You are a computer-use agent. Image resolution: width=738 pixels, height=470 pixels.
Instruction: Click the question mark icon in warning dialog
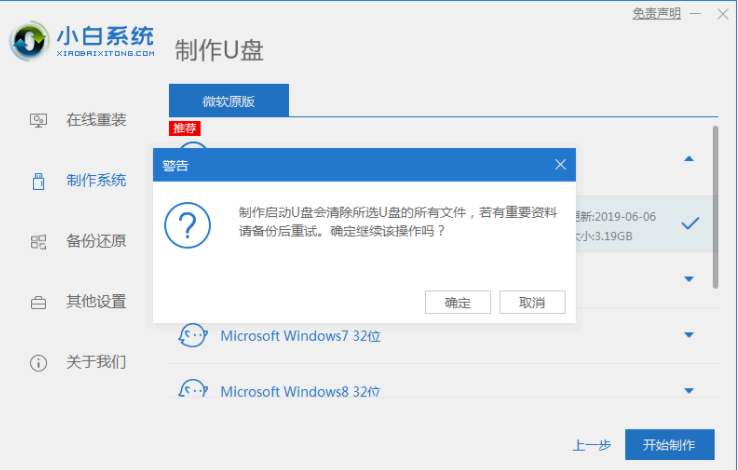point(187,225)
